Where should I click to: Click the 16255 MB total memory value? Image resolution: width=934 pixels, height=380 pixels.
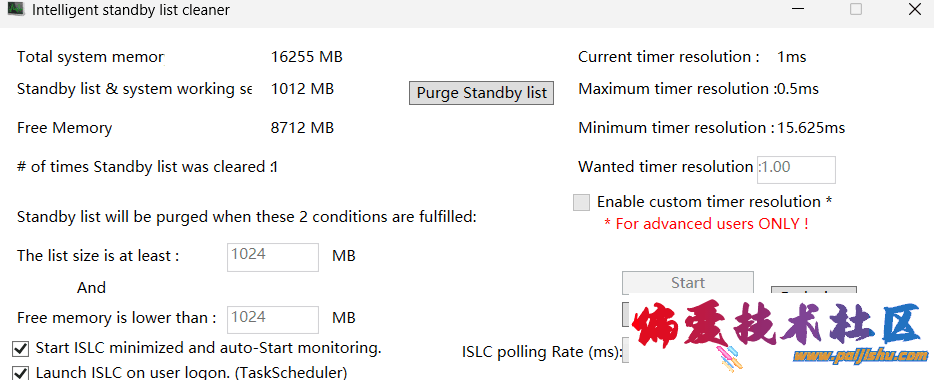click(307, 57)
